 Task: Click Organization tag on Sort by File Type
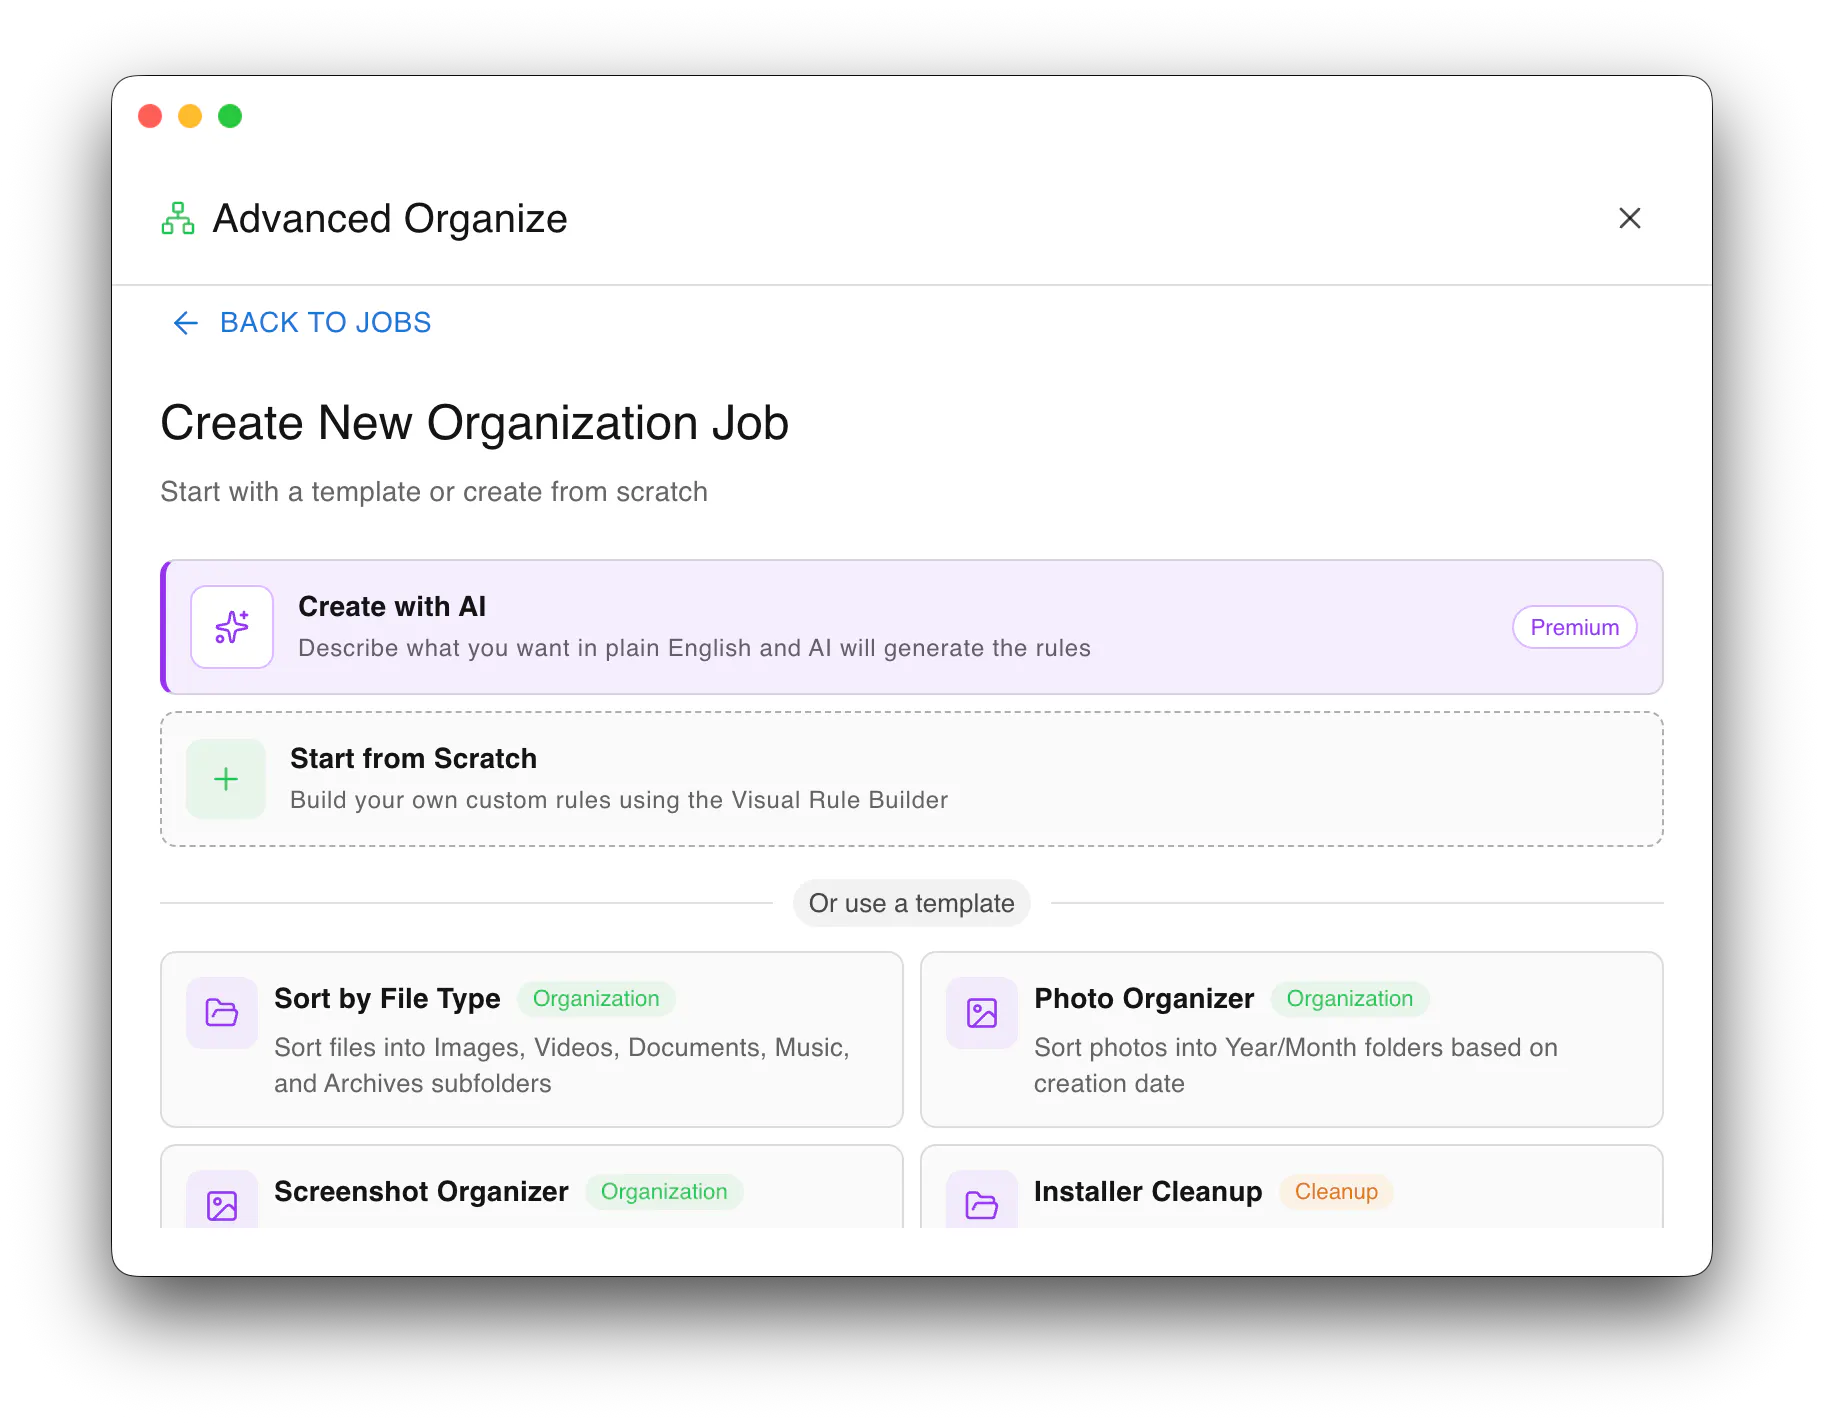596,999
